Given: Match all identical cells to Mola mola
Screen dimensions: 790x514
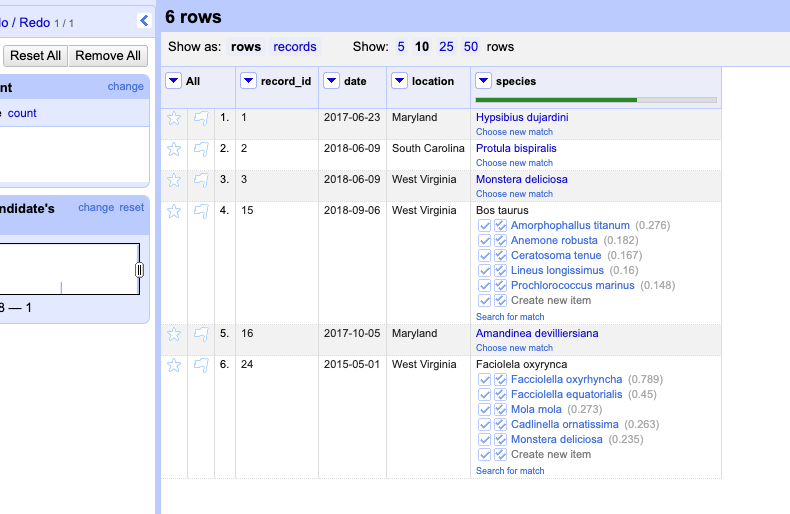Looking at the screenshot, I should (x=500, y=410).
